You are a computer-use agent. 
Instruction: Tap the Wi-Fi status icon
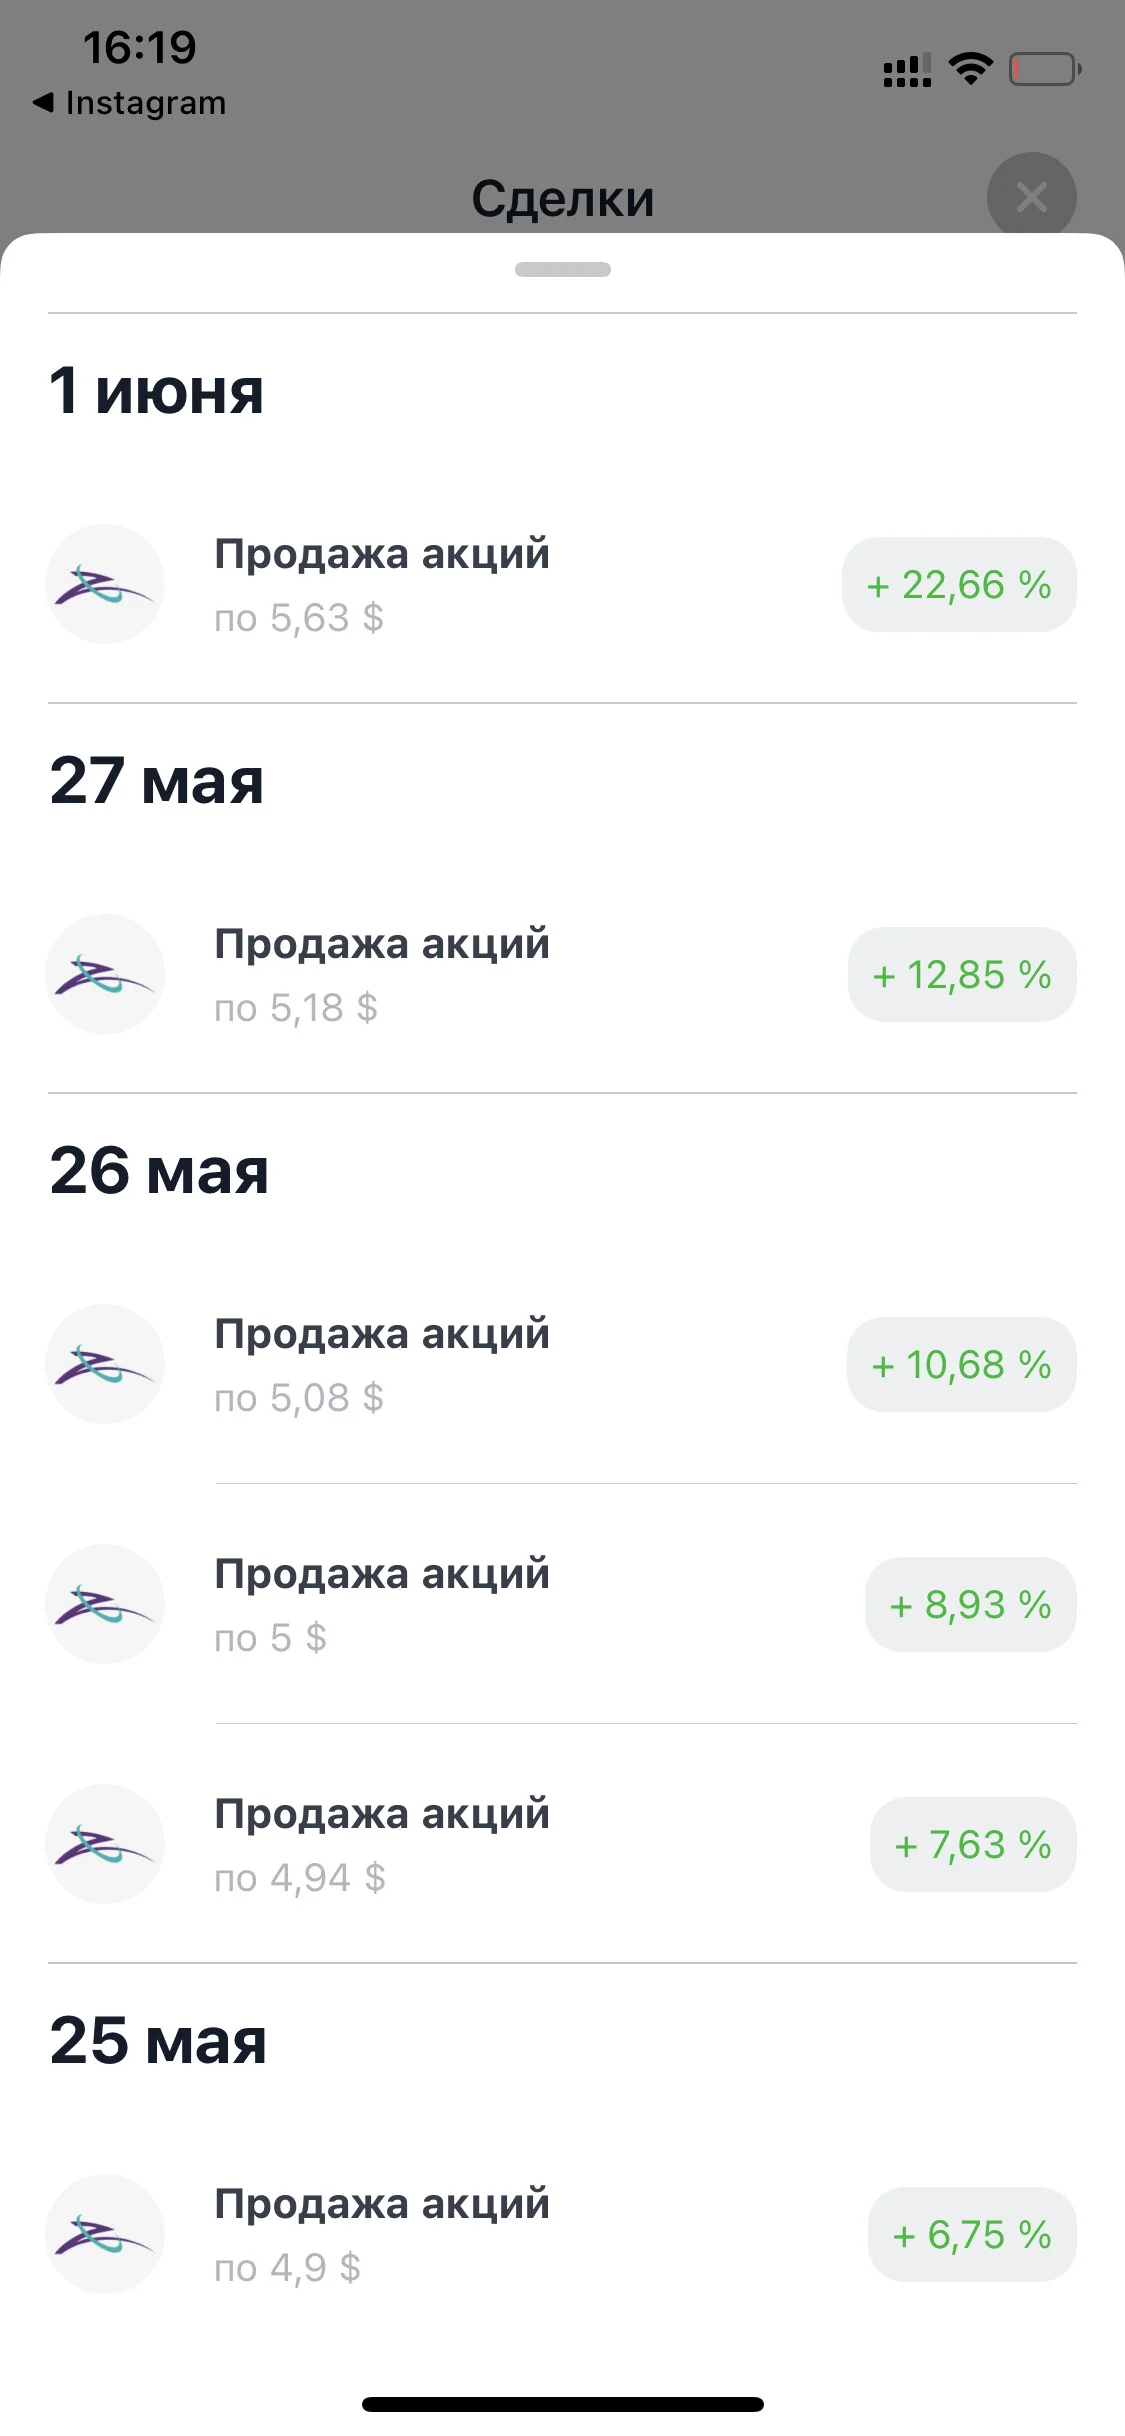point(970,69)
